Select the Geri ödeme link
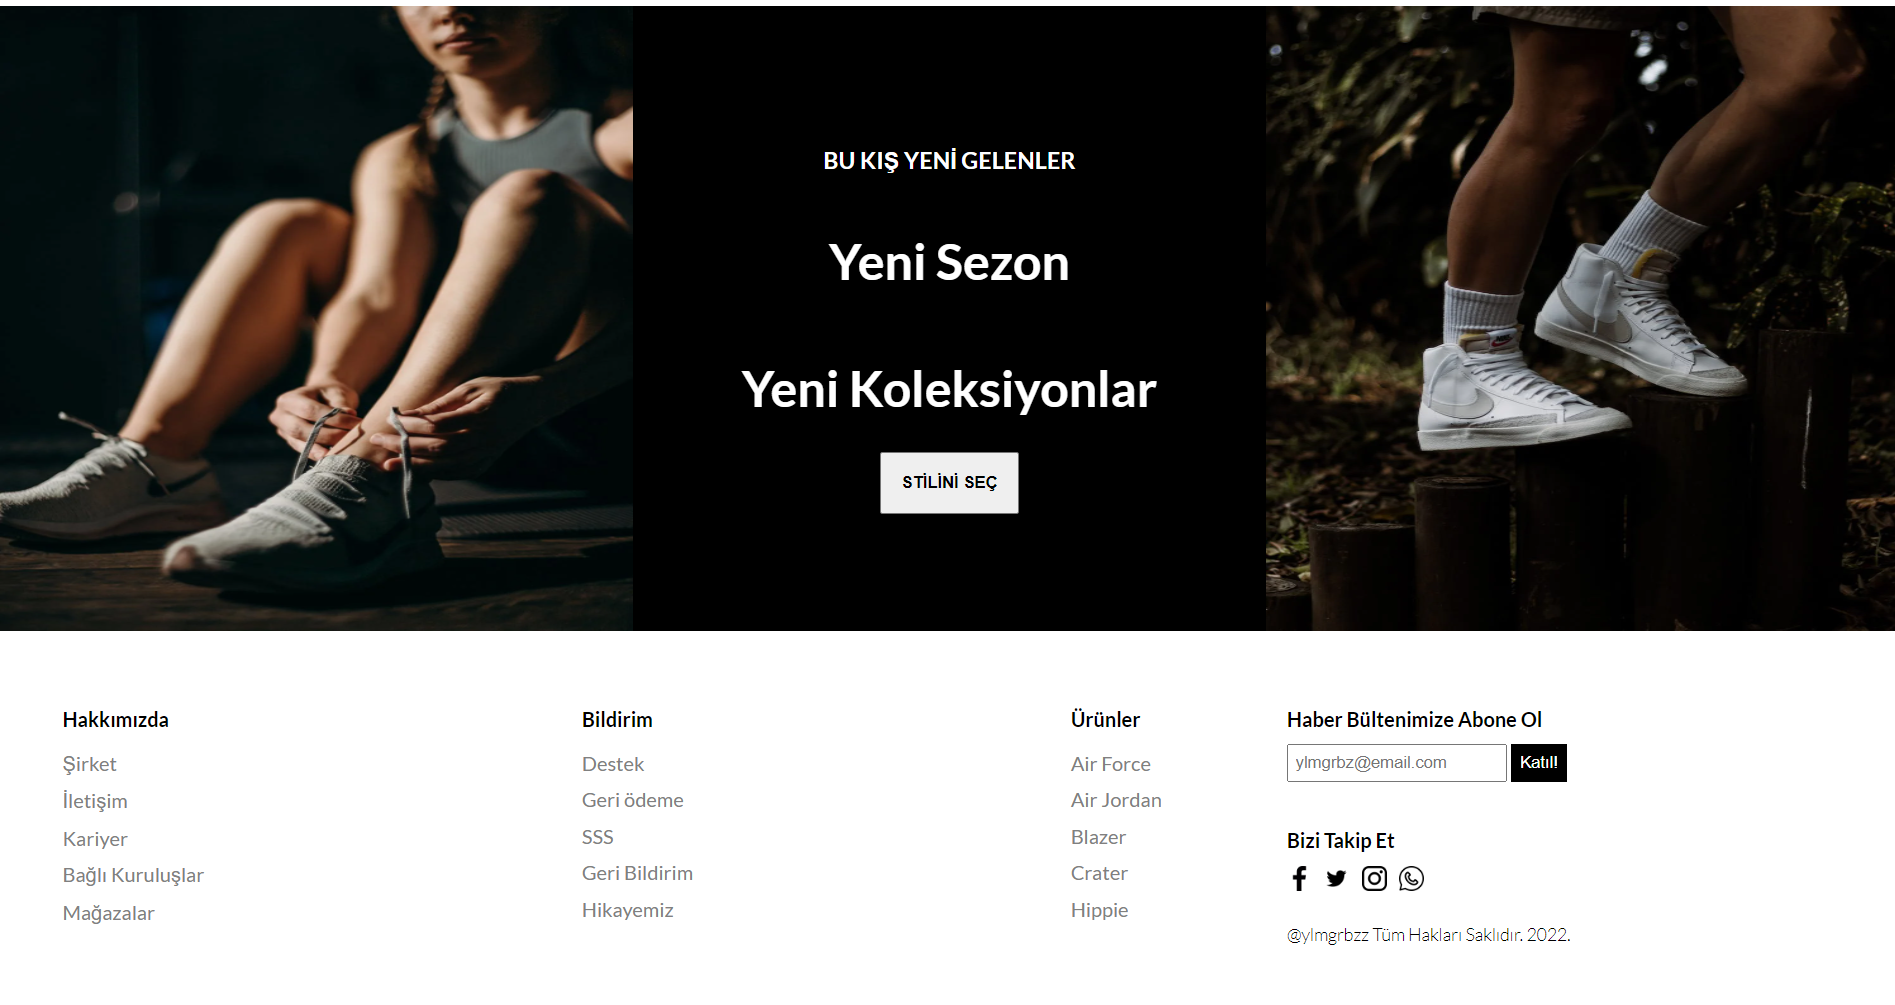This screenshot has width=1895, height=1005. coord(633,800)
